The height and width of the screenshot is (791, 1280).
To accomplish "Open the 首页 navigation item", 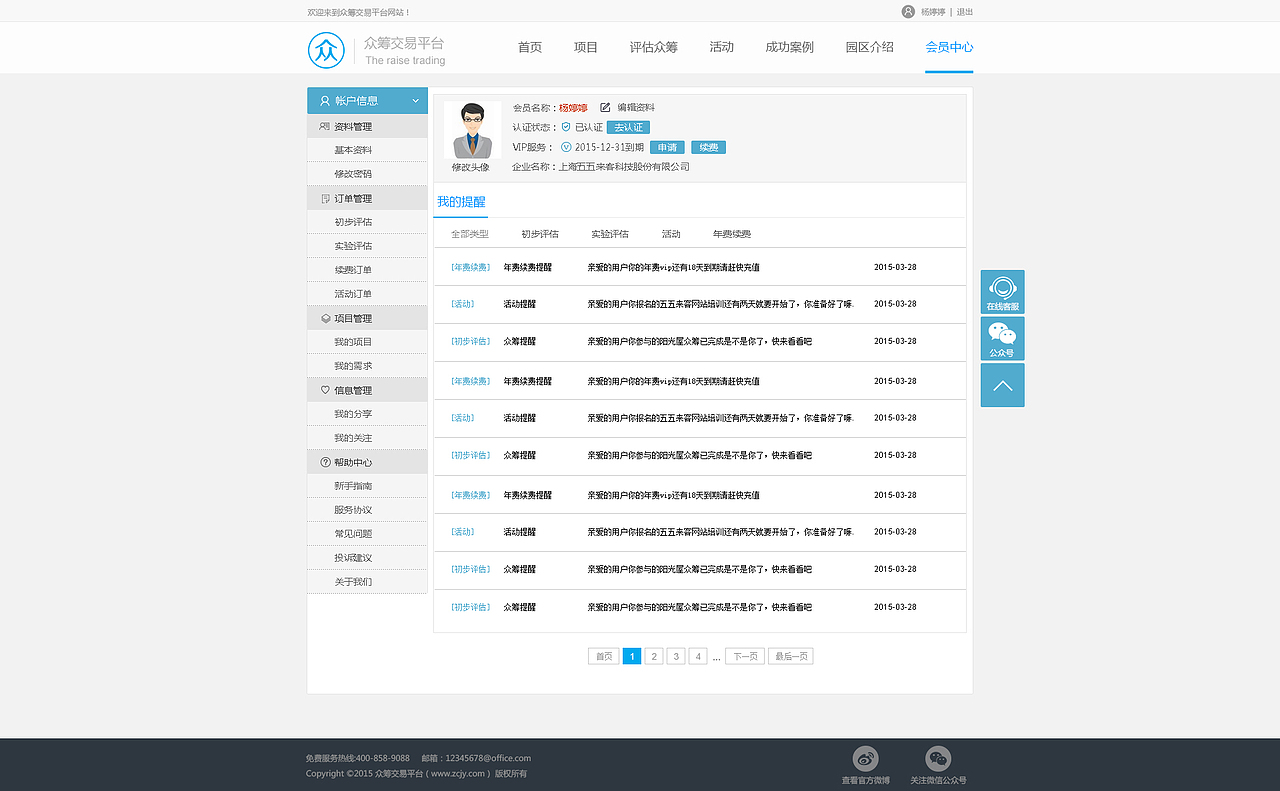I will pos(530,47).
